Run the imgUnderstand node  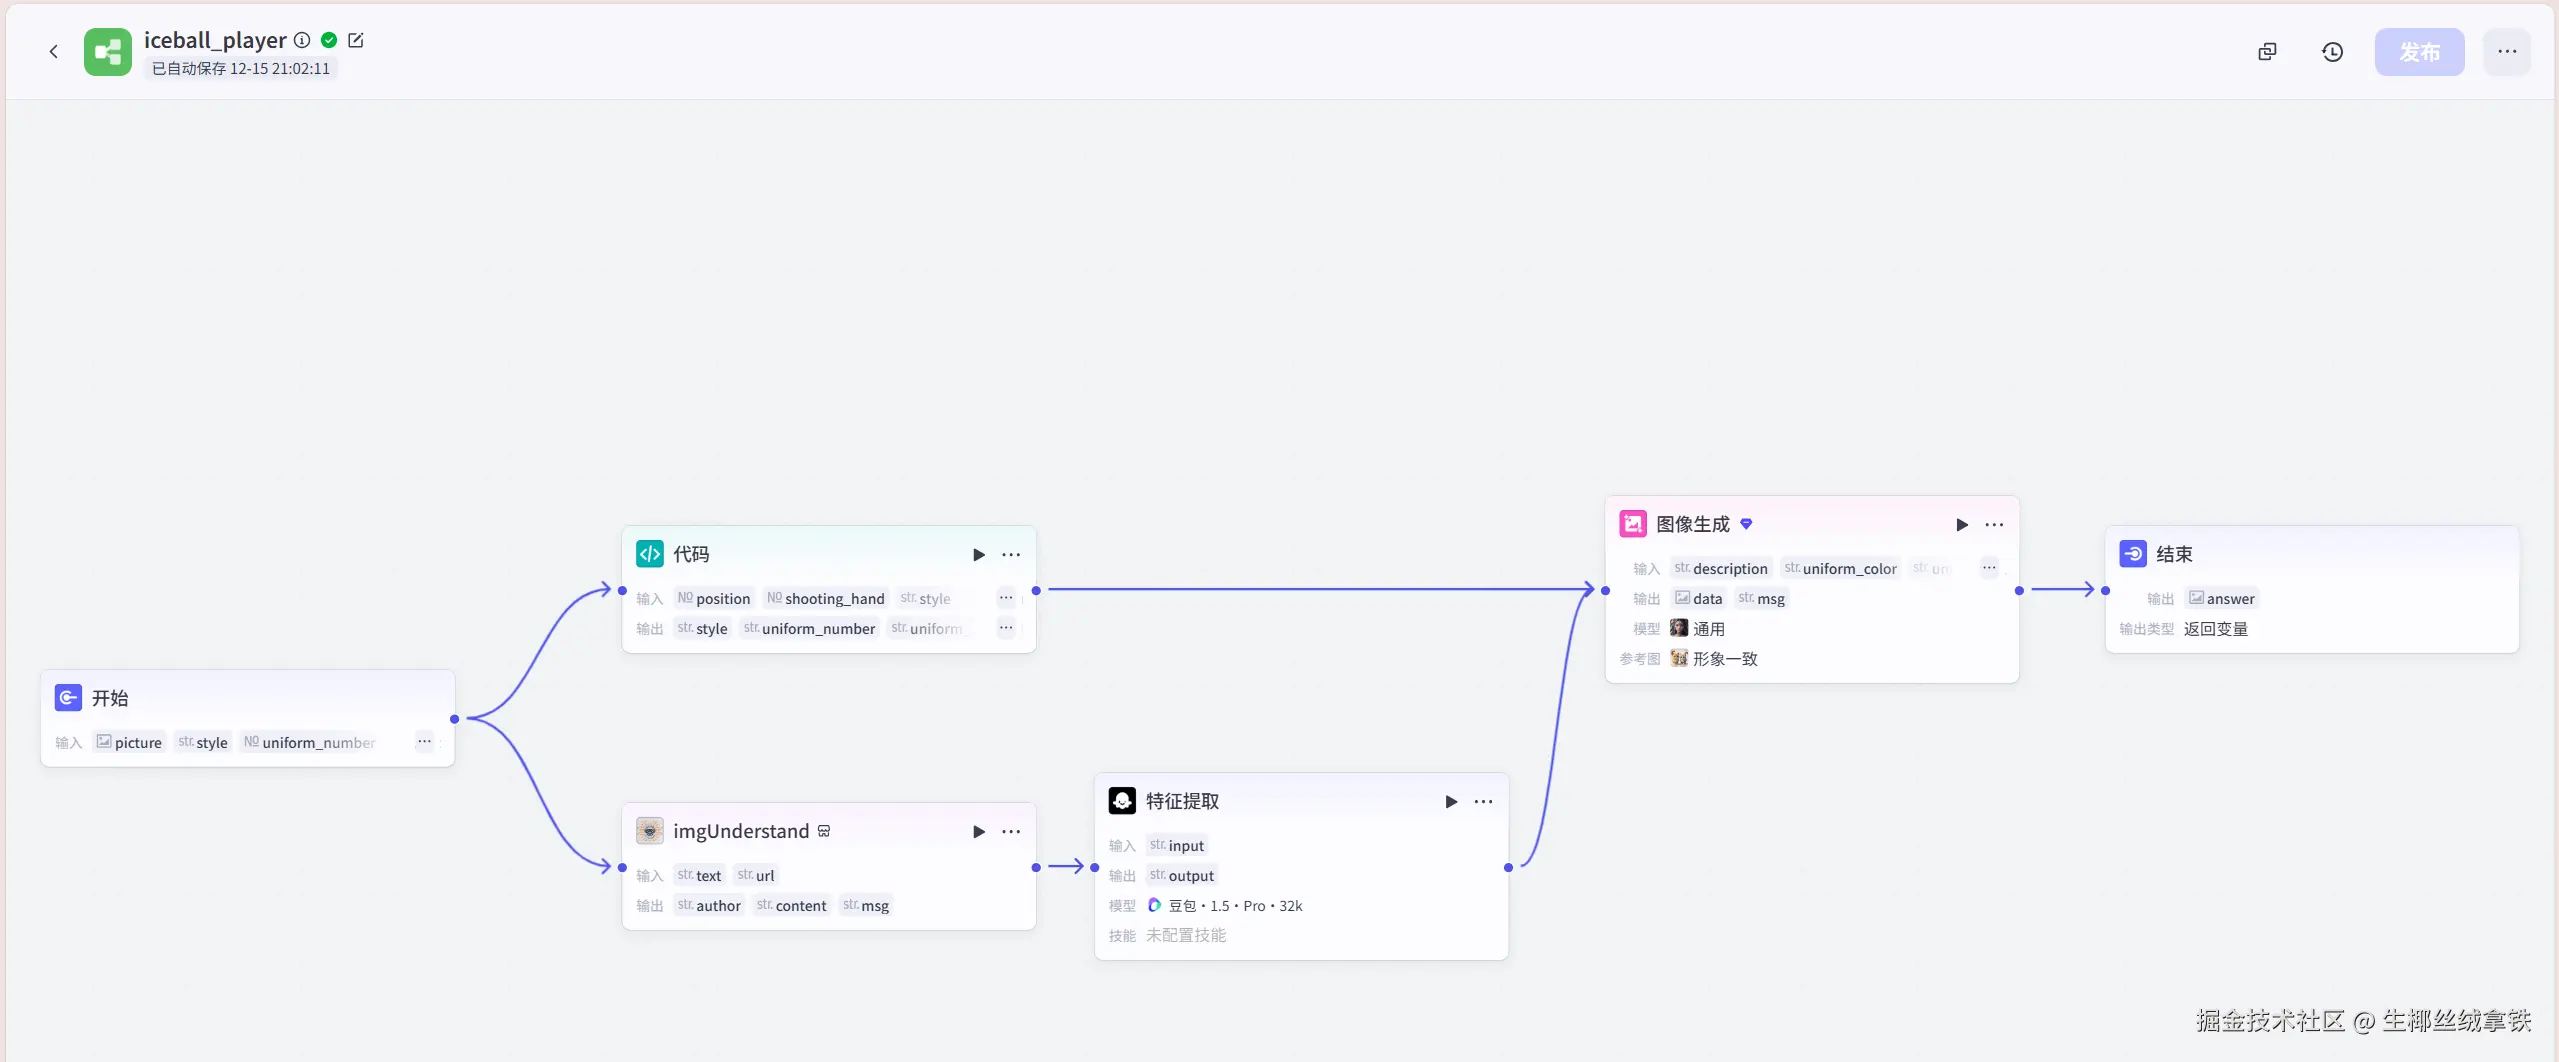(979, 832)
